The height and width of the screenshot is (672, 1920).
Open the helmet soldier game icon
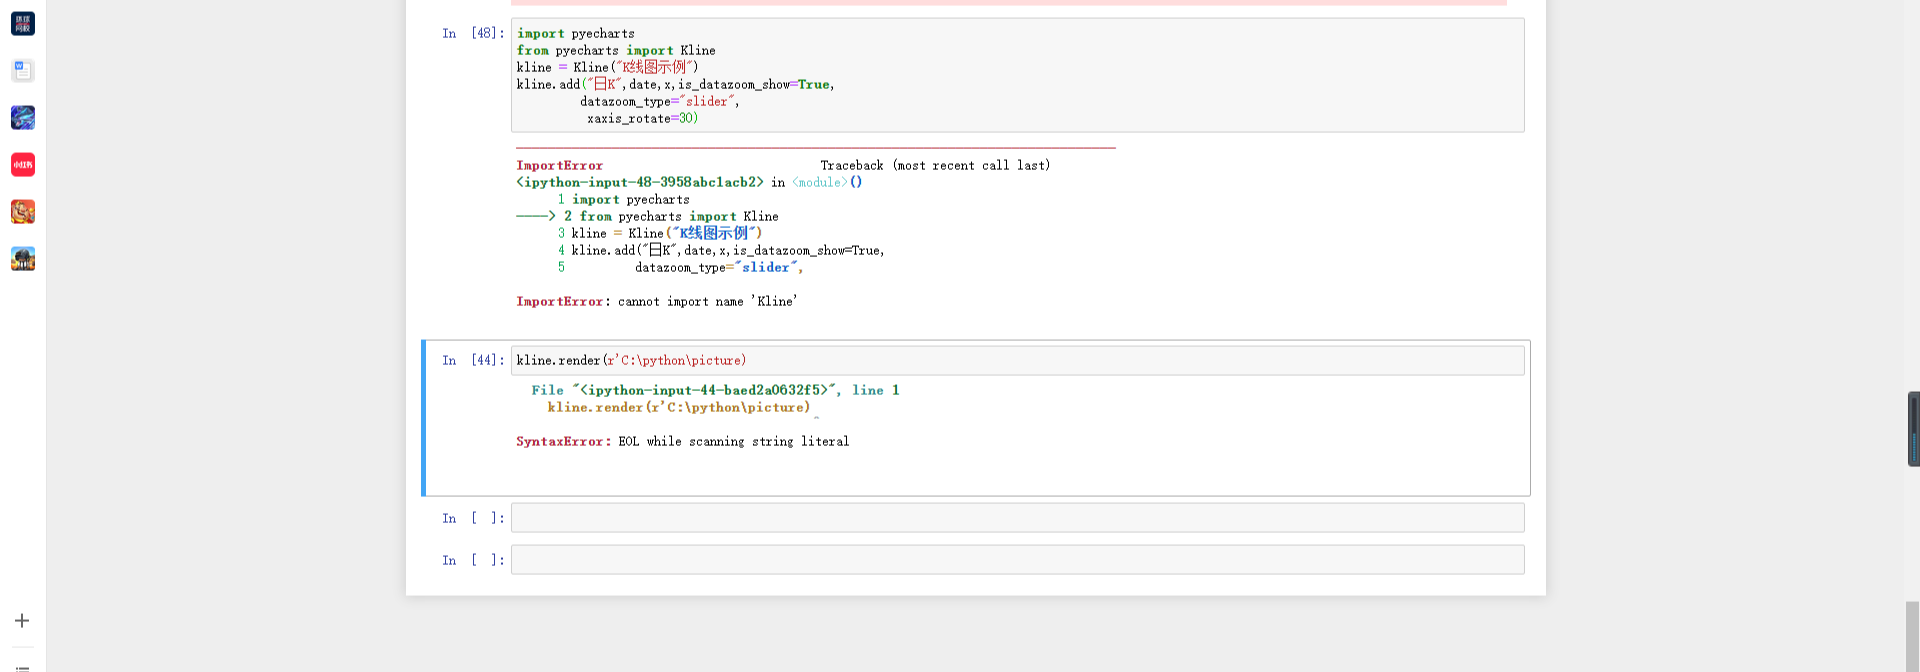(x=23, y=259)
